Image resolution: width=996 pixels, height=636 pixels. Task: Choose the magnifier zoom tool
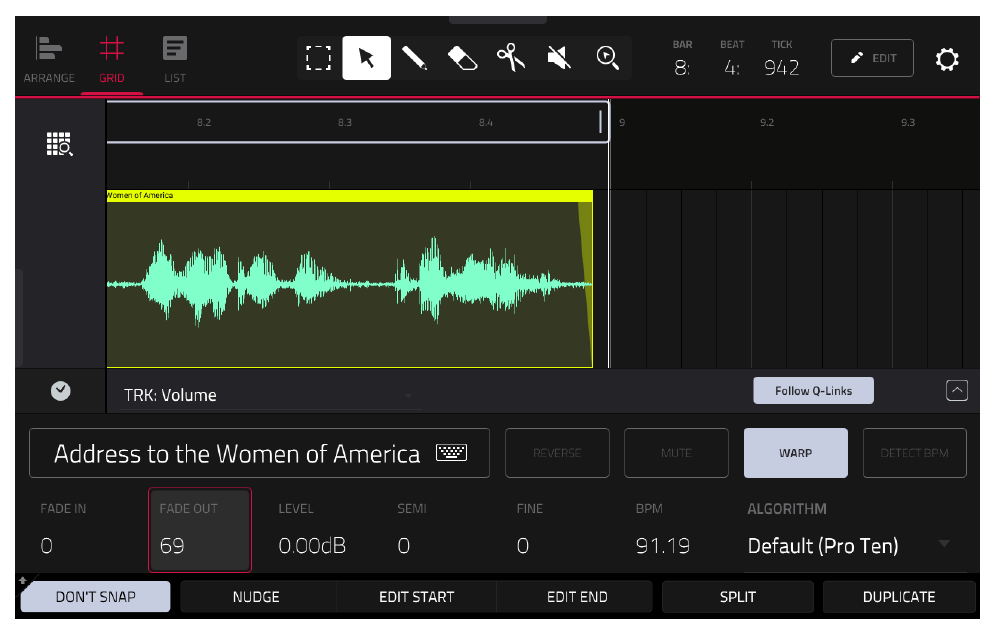(607, 58)
